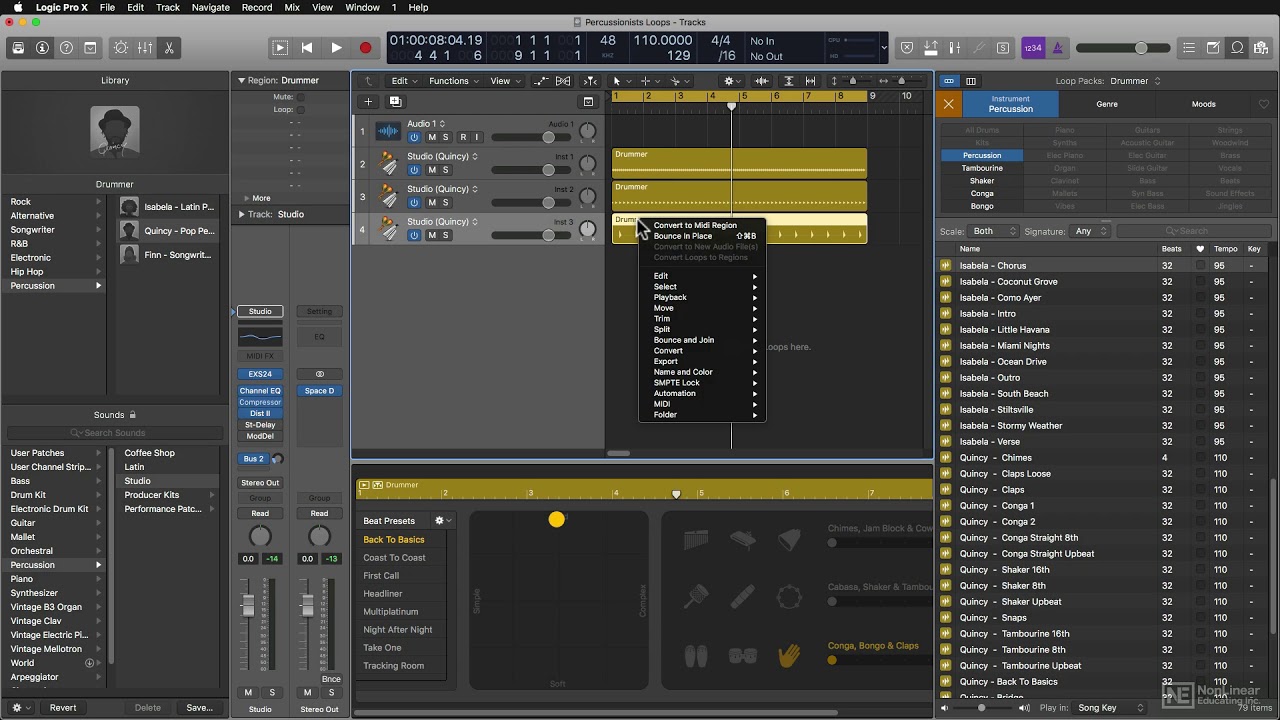Open the Library gear action menu
This screenshot has height=720, width=1280.
(x=19, y=707)
